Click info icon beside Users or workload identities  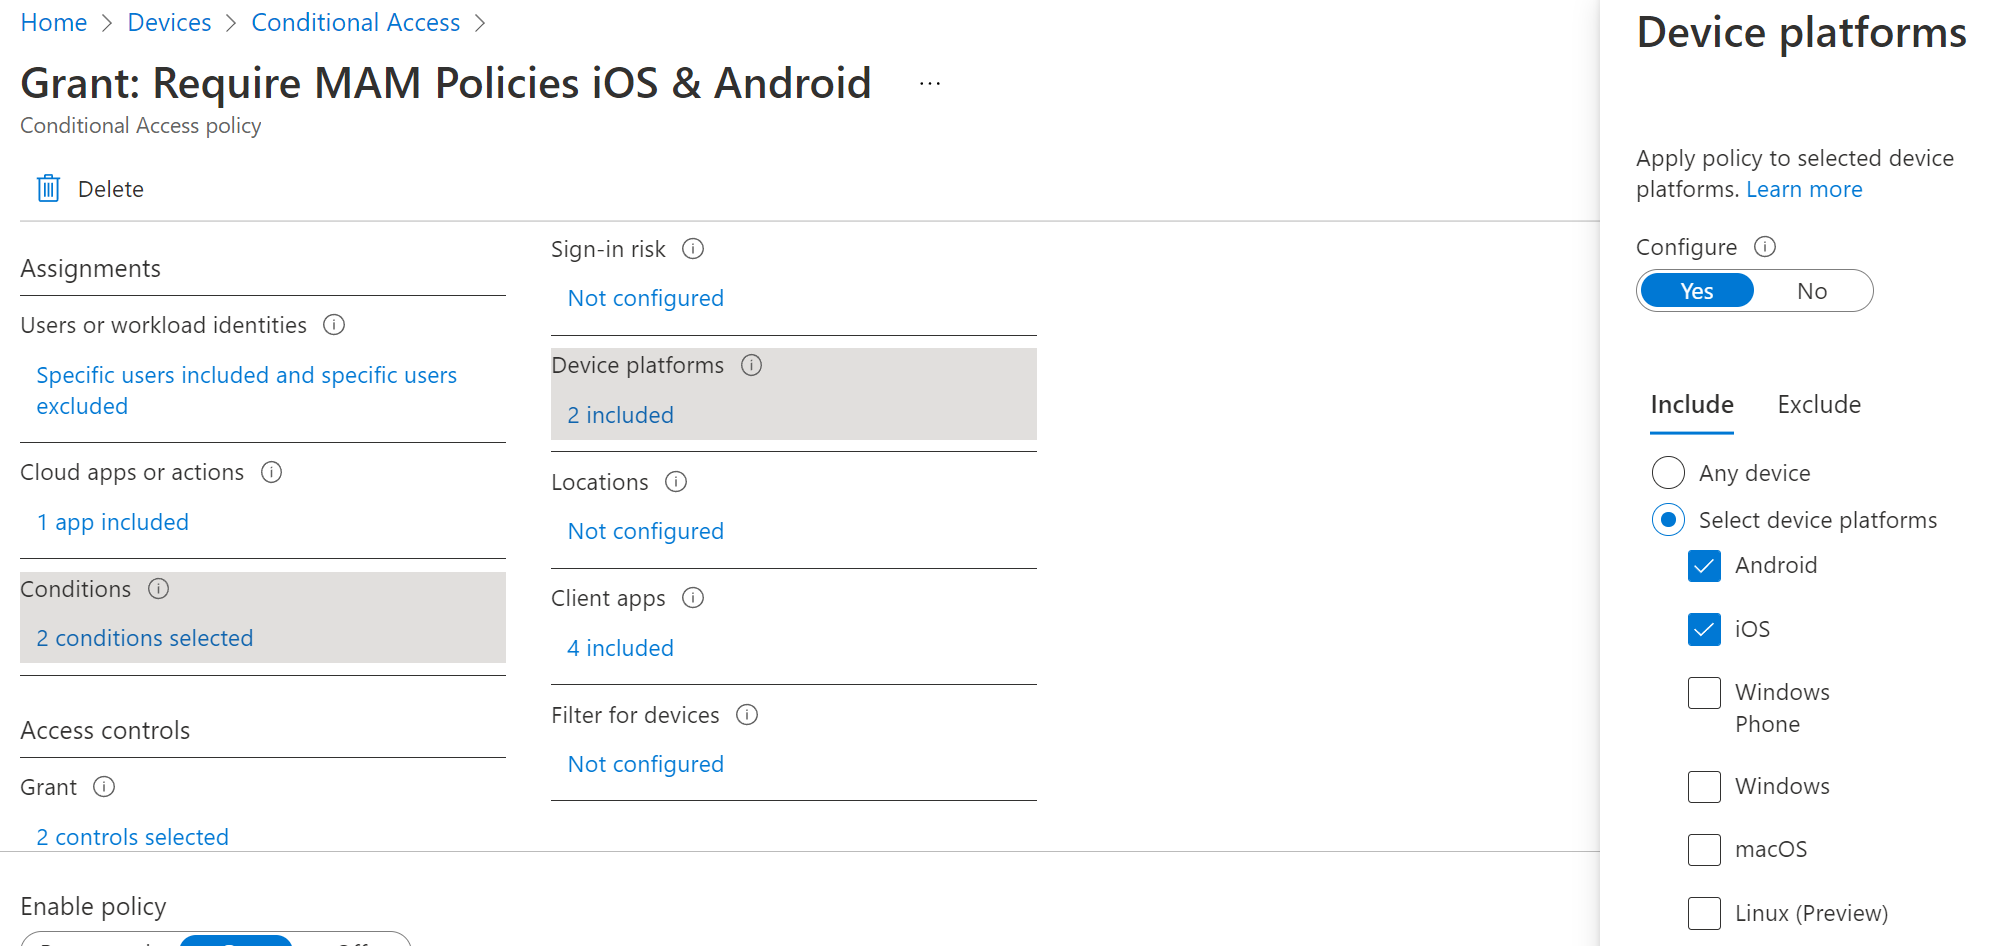(334, 325)
